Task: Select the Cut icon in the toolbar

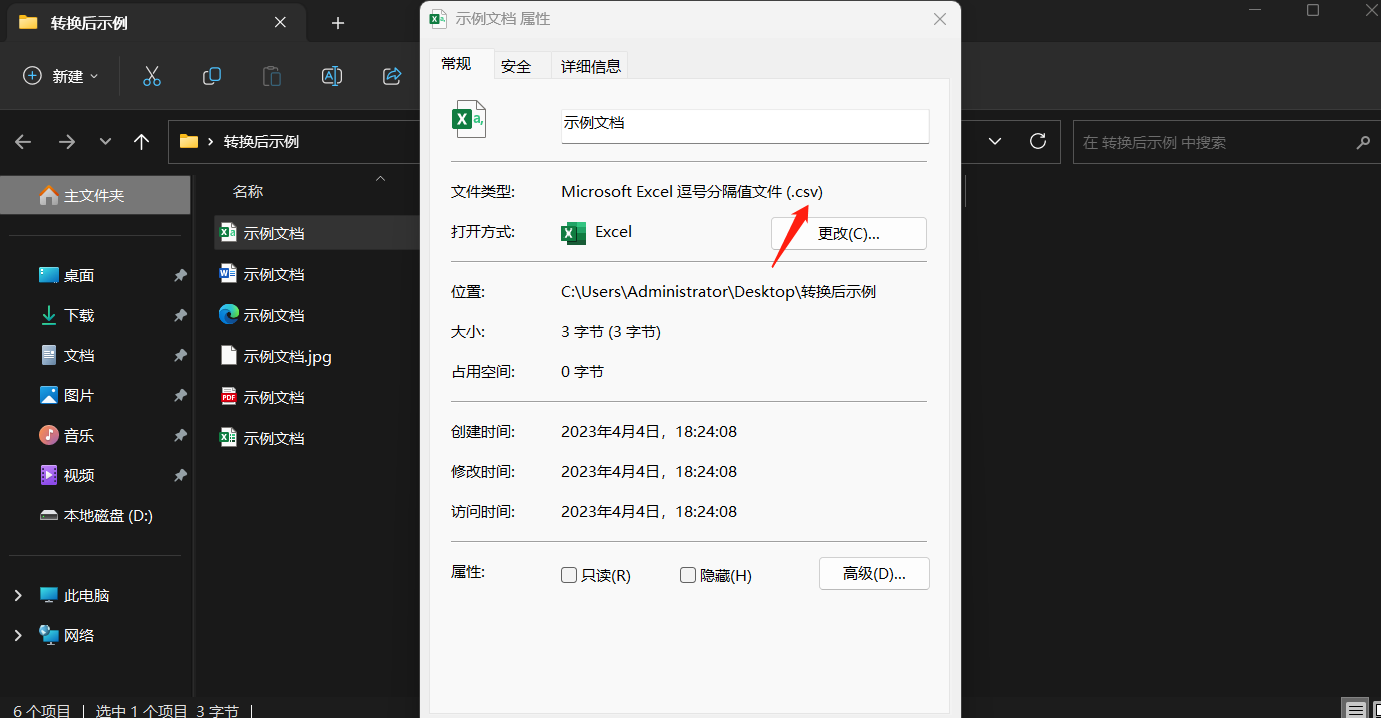Action: 151,76
